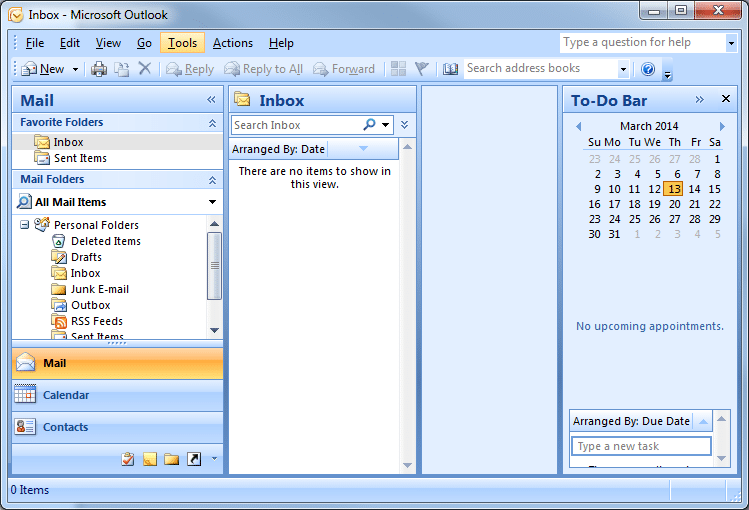Screen dimensions: 749x510
Task: Select March 13 in the date navigator
Action: coord(674,189)
